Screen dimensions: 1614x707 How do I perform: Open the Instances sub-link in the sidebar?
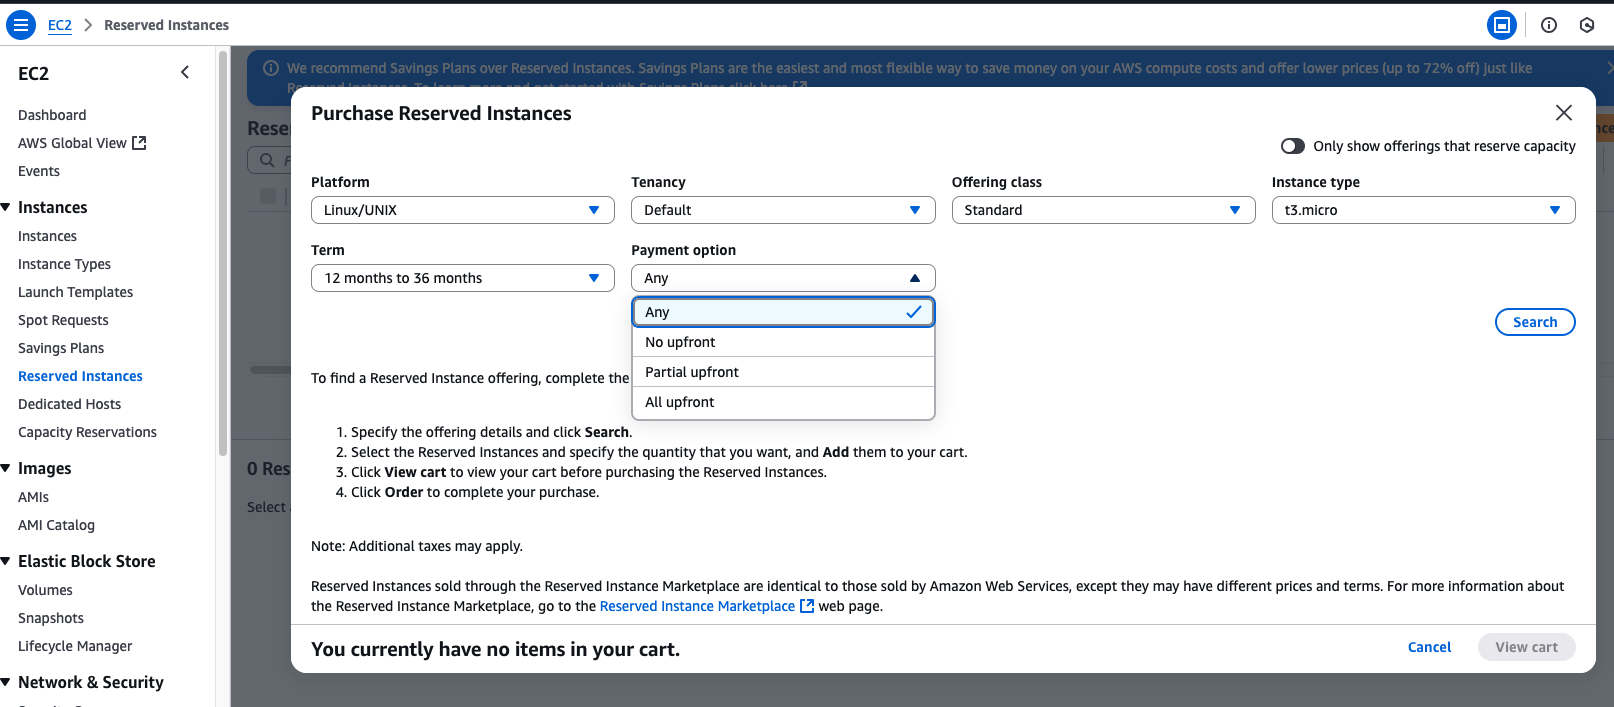pyautogui.click(x=47, y=236)
